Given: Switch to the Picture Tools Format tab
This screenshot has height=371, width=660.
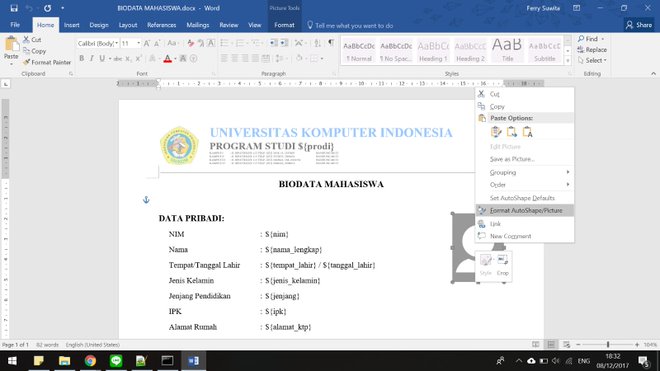Looking at the screenshot, I should coord(284,25).
